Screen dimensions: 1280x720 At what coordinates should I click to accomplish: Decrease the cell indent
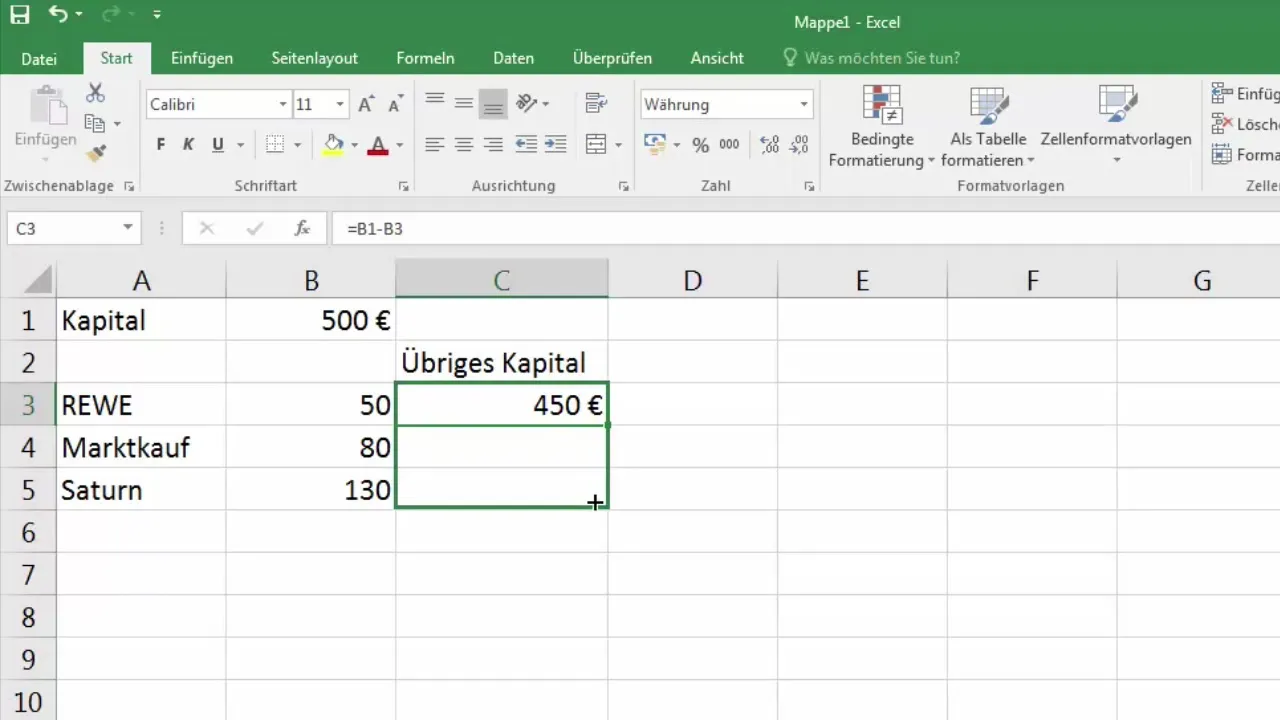click(526, 145)
